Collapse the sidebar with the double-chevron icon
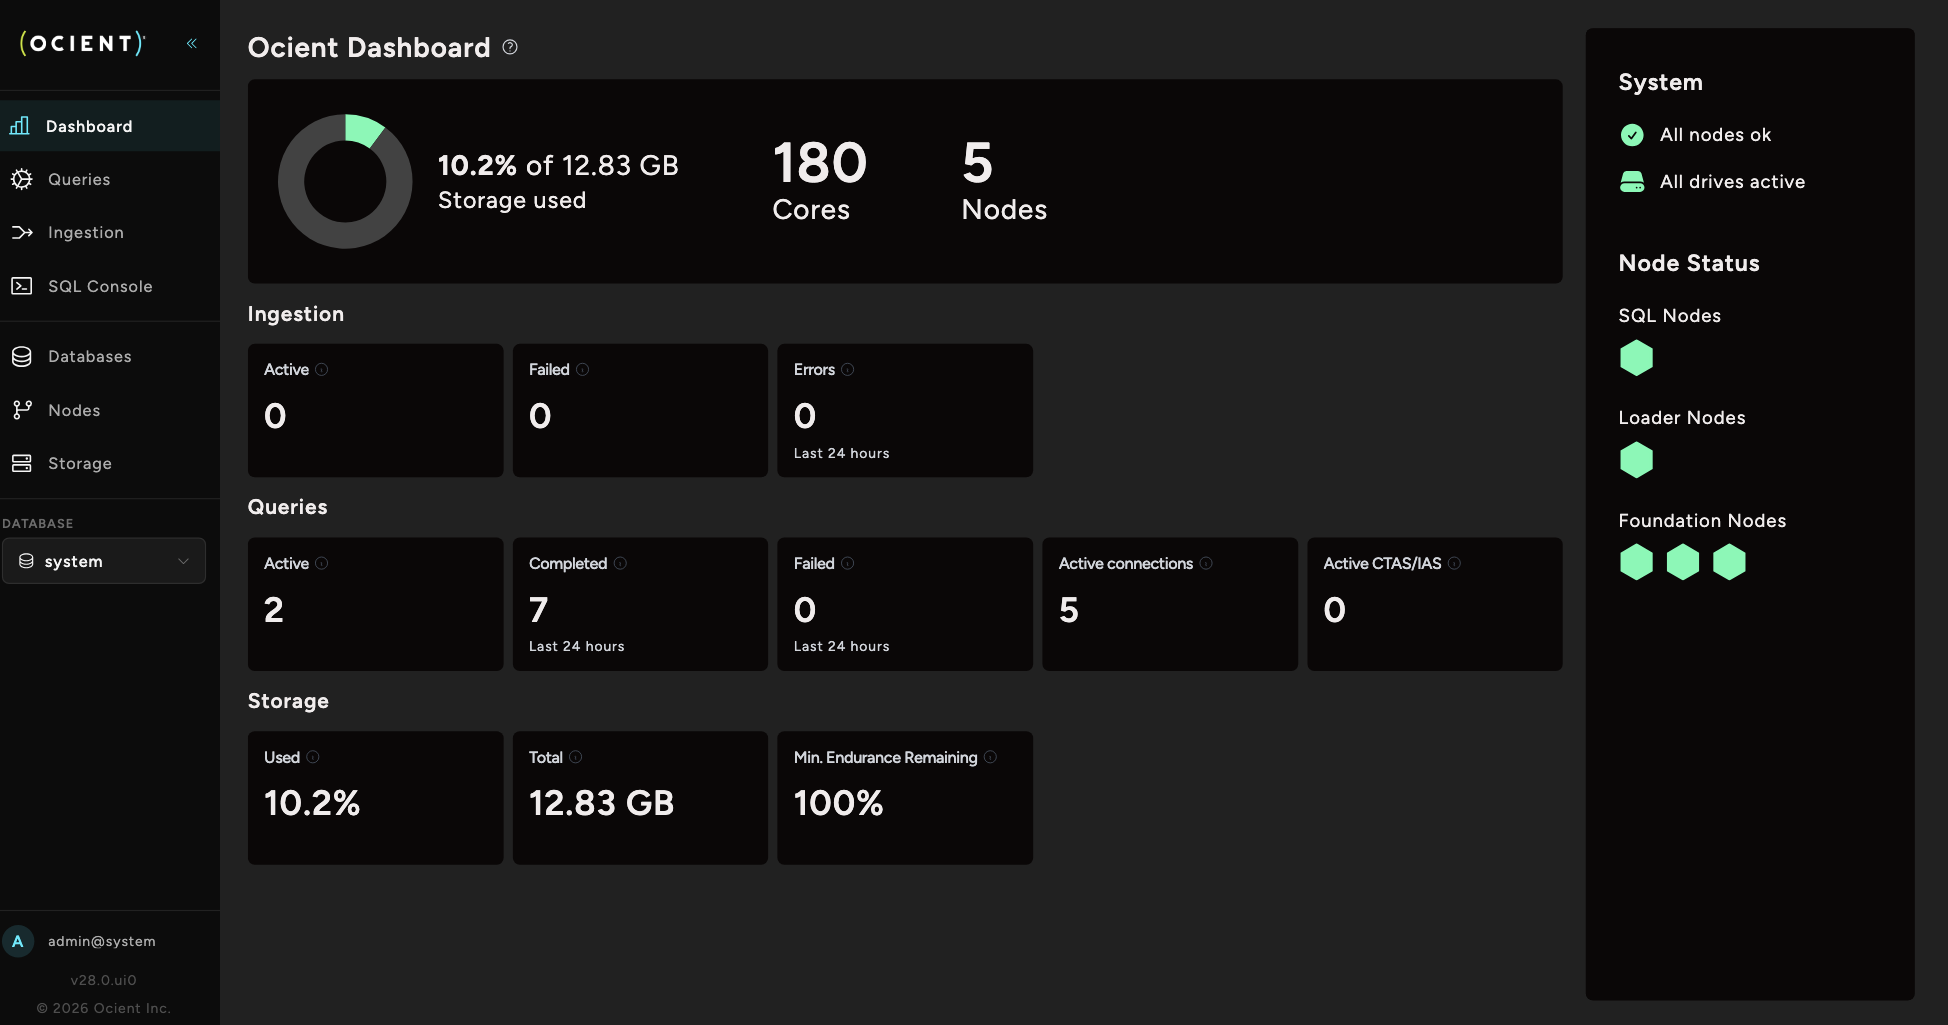 click(192, 43)
